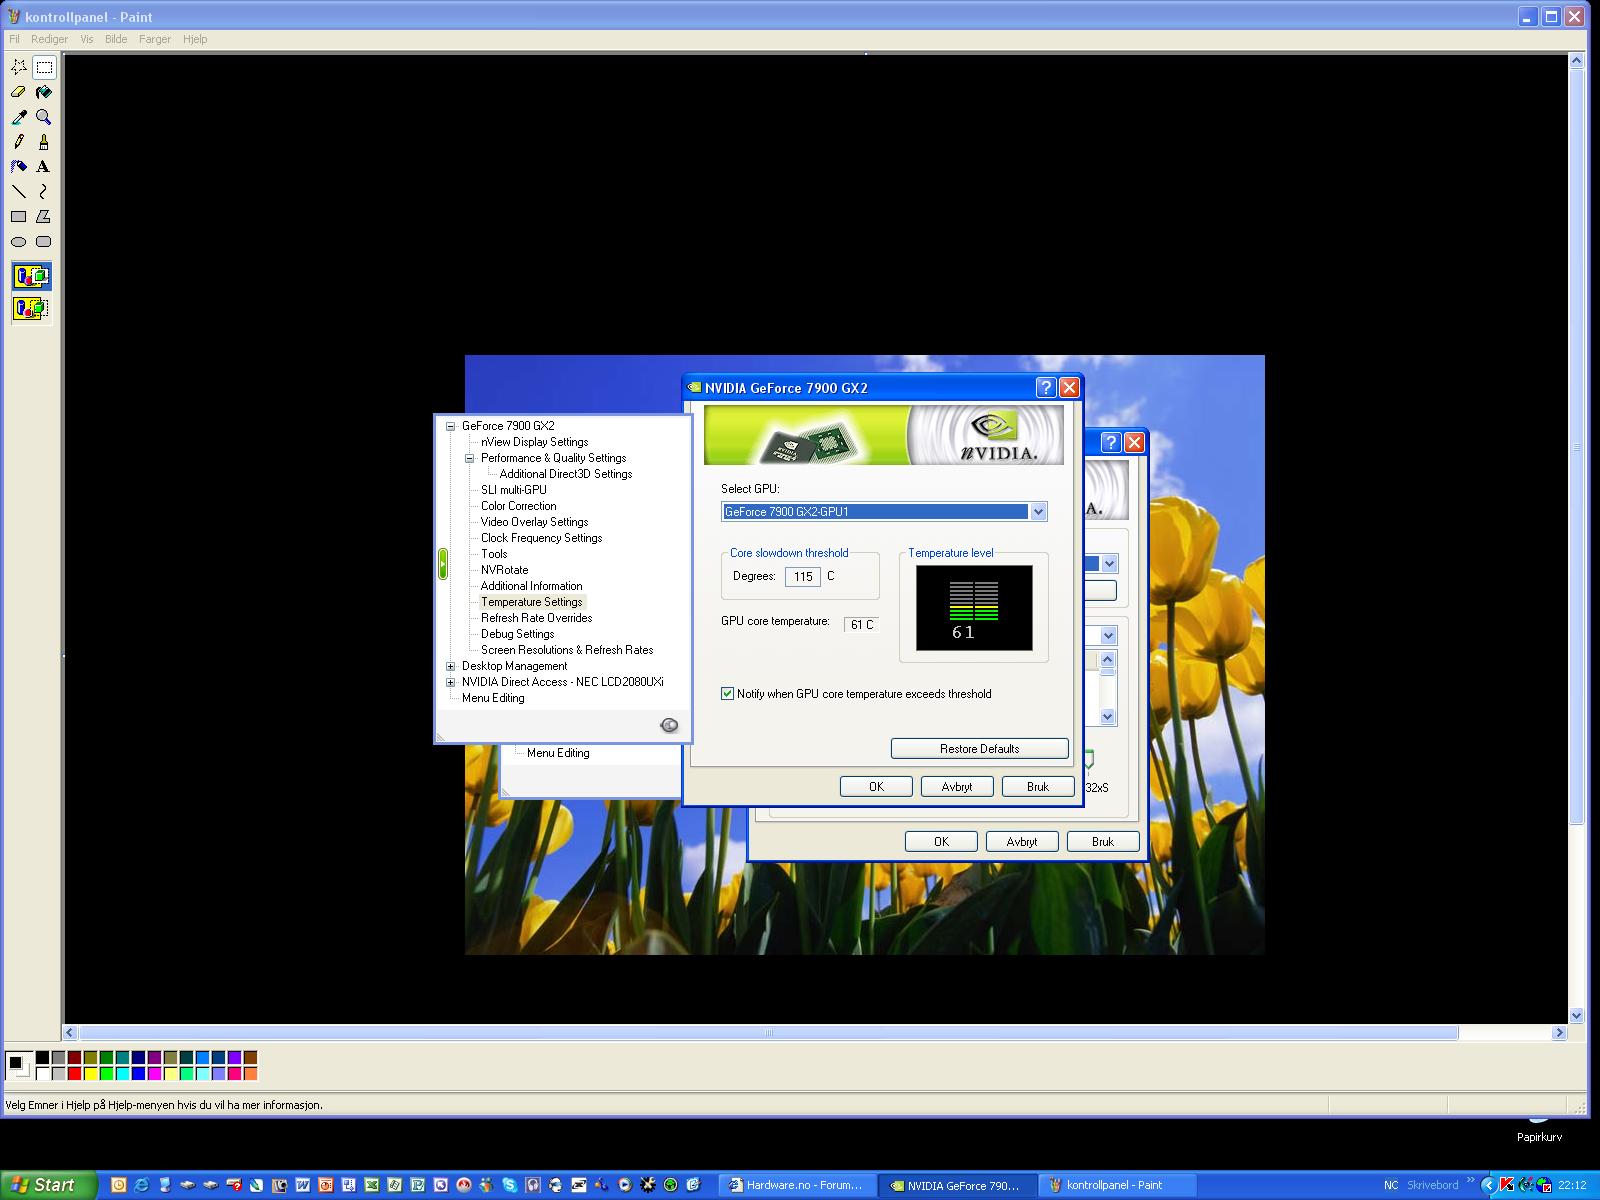Image resolution: width=1600 pixels, height=1200 pixels.
Task: Choose the Eraser tool
Action: [x=19, y=92]
